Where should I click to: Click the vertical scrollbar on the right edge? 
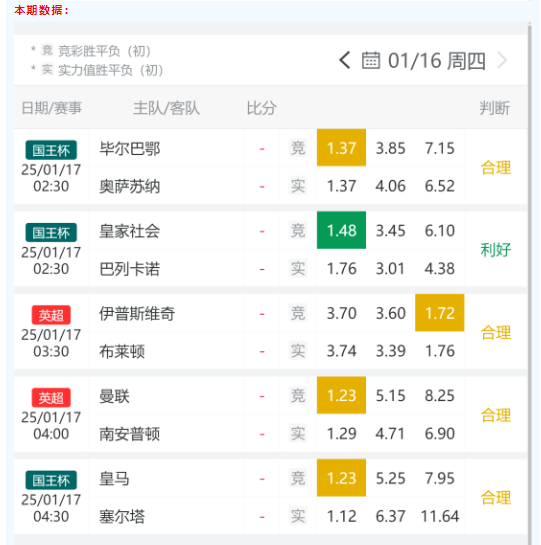[530, 284]
